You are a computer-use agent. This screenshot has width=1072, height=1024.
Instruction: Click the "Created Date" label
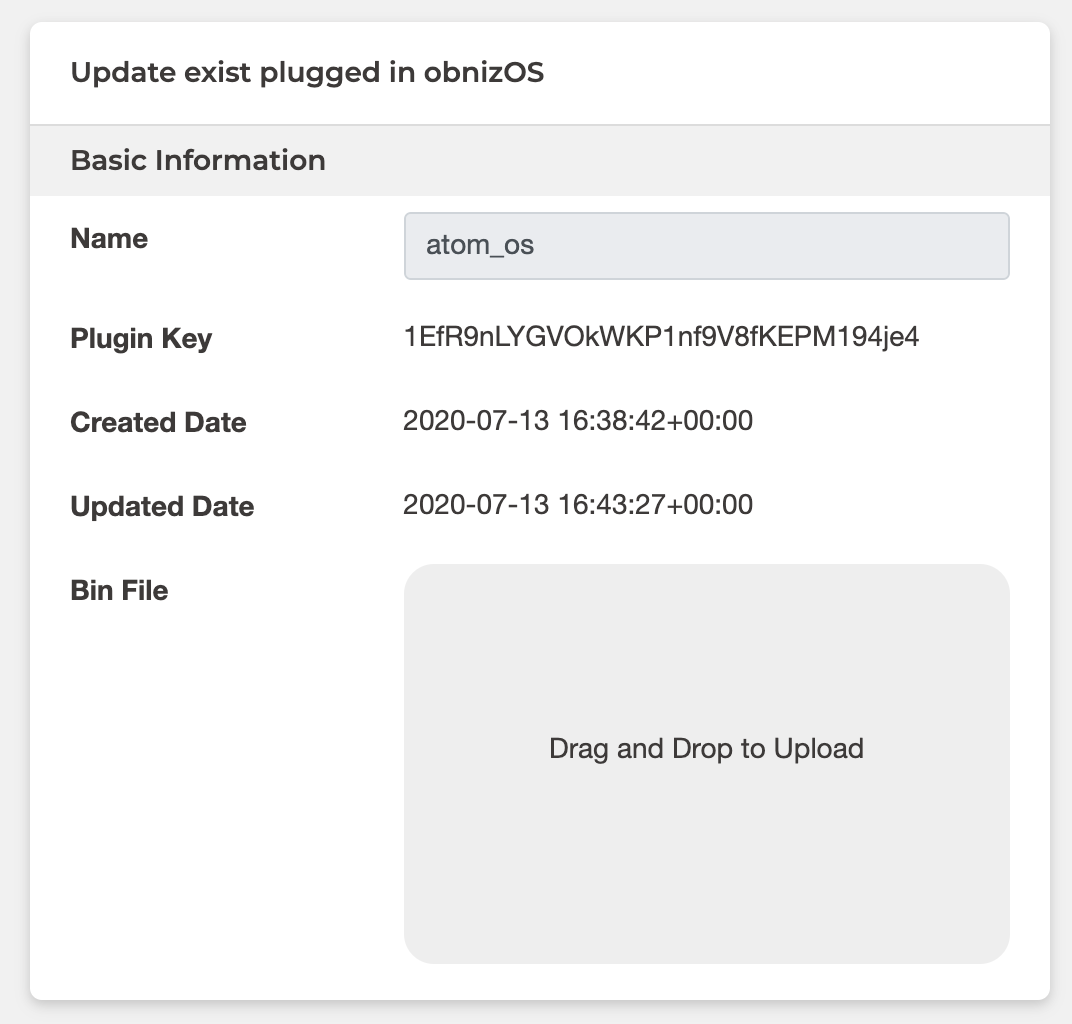coord(158,422)
